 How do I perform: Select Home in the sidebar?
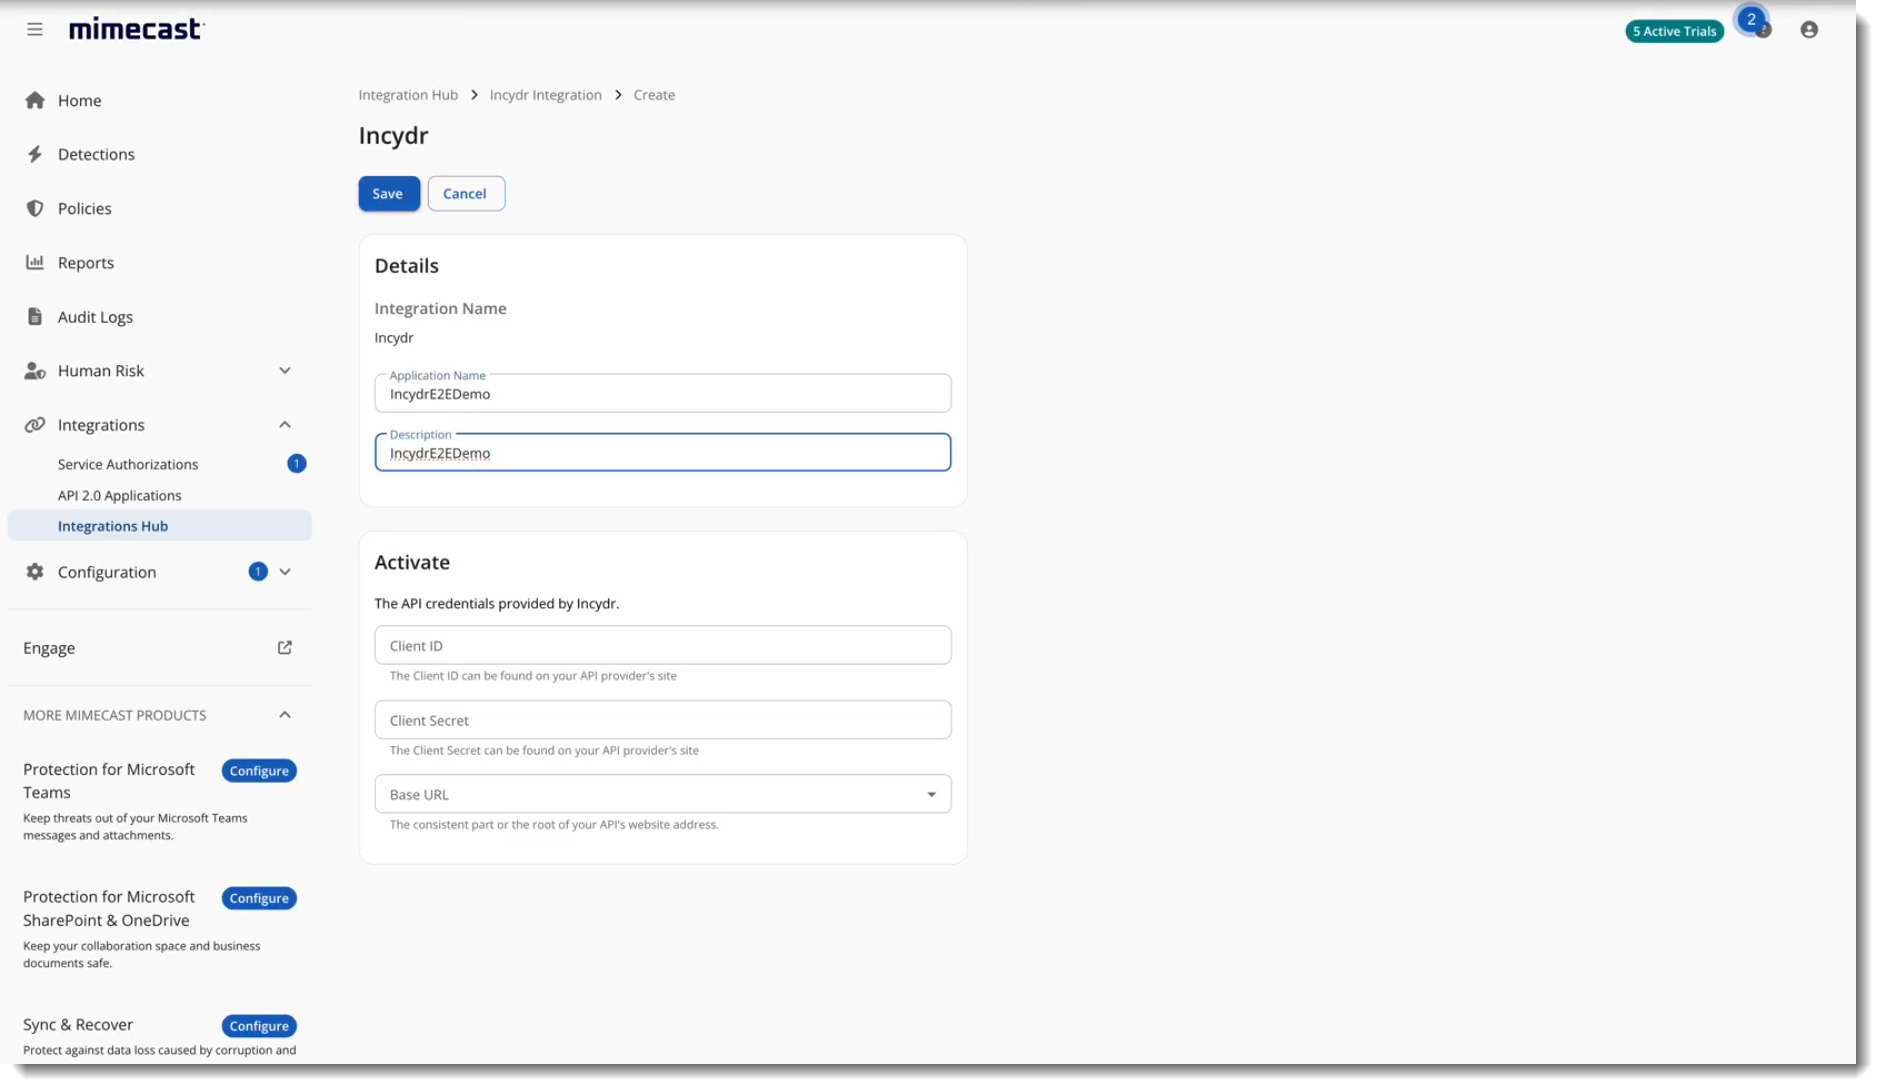pos(80,100)
